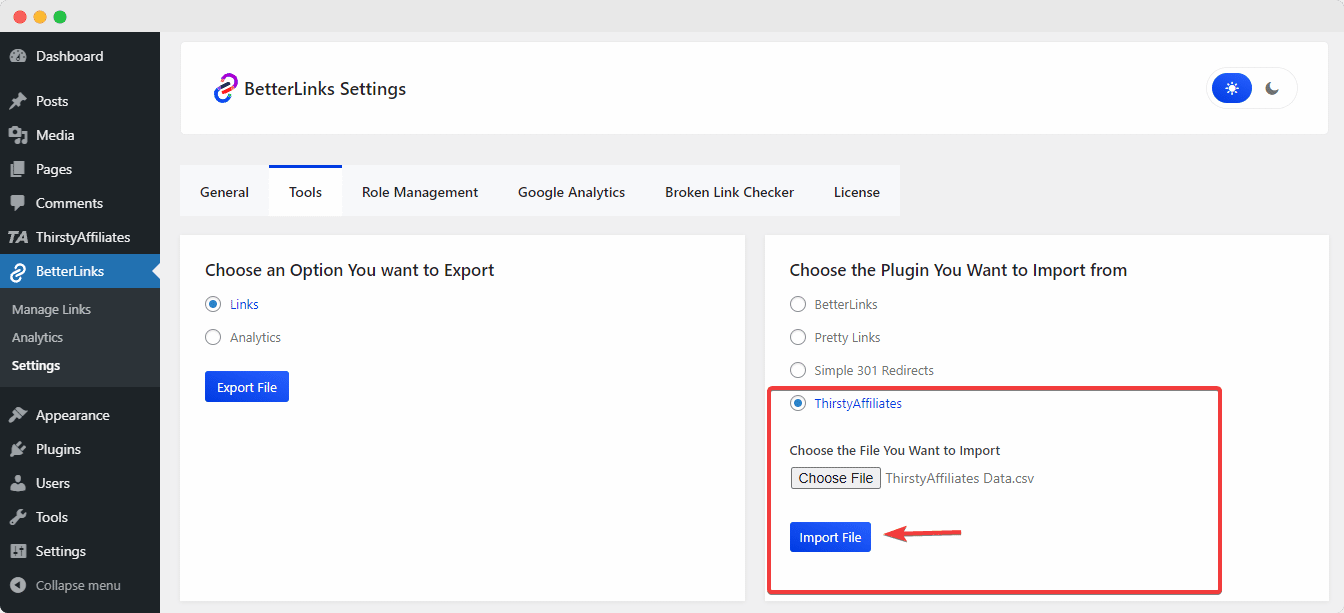Viewport: 1344px width, 613px height.
Task: Click the BetterLinks logo in header
Action: pyautogui.click(x=225, y=88)
